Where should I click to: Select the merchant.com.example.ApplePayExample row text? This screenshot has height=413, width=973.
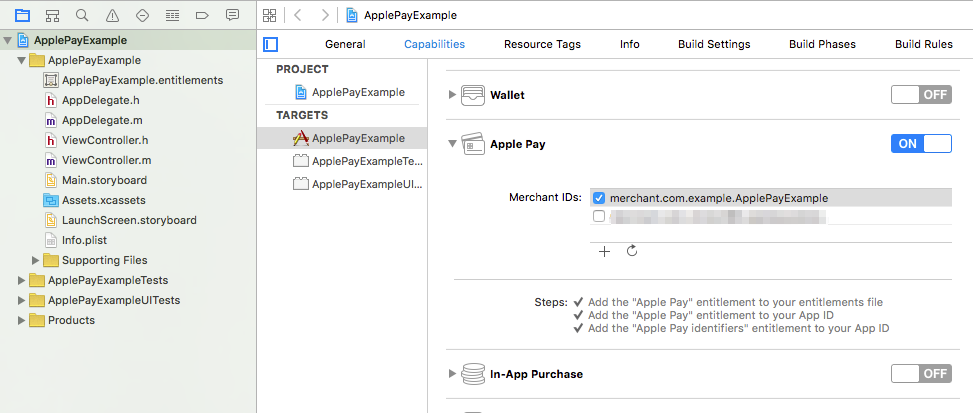point(719,198)
